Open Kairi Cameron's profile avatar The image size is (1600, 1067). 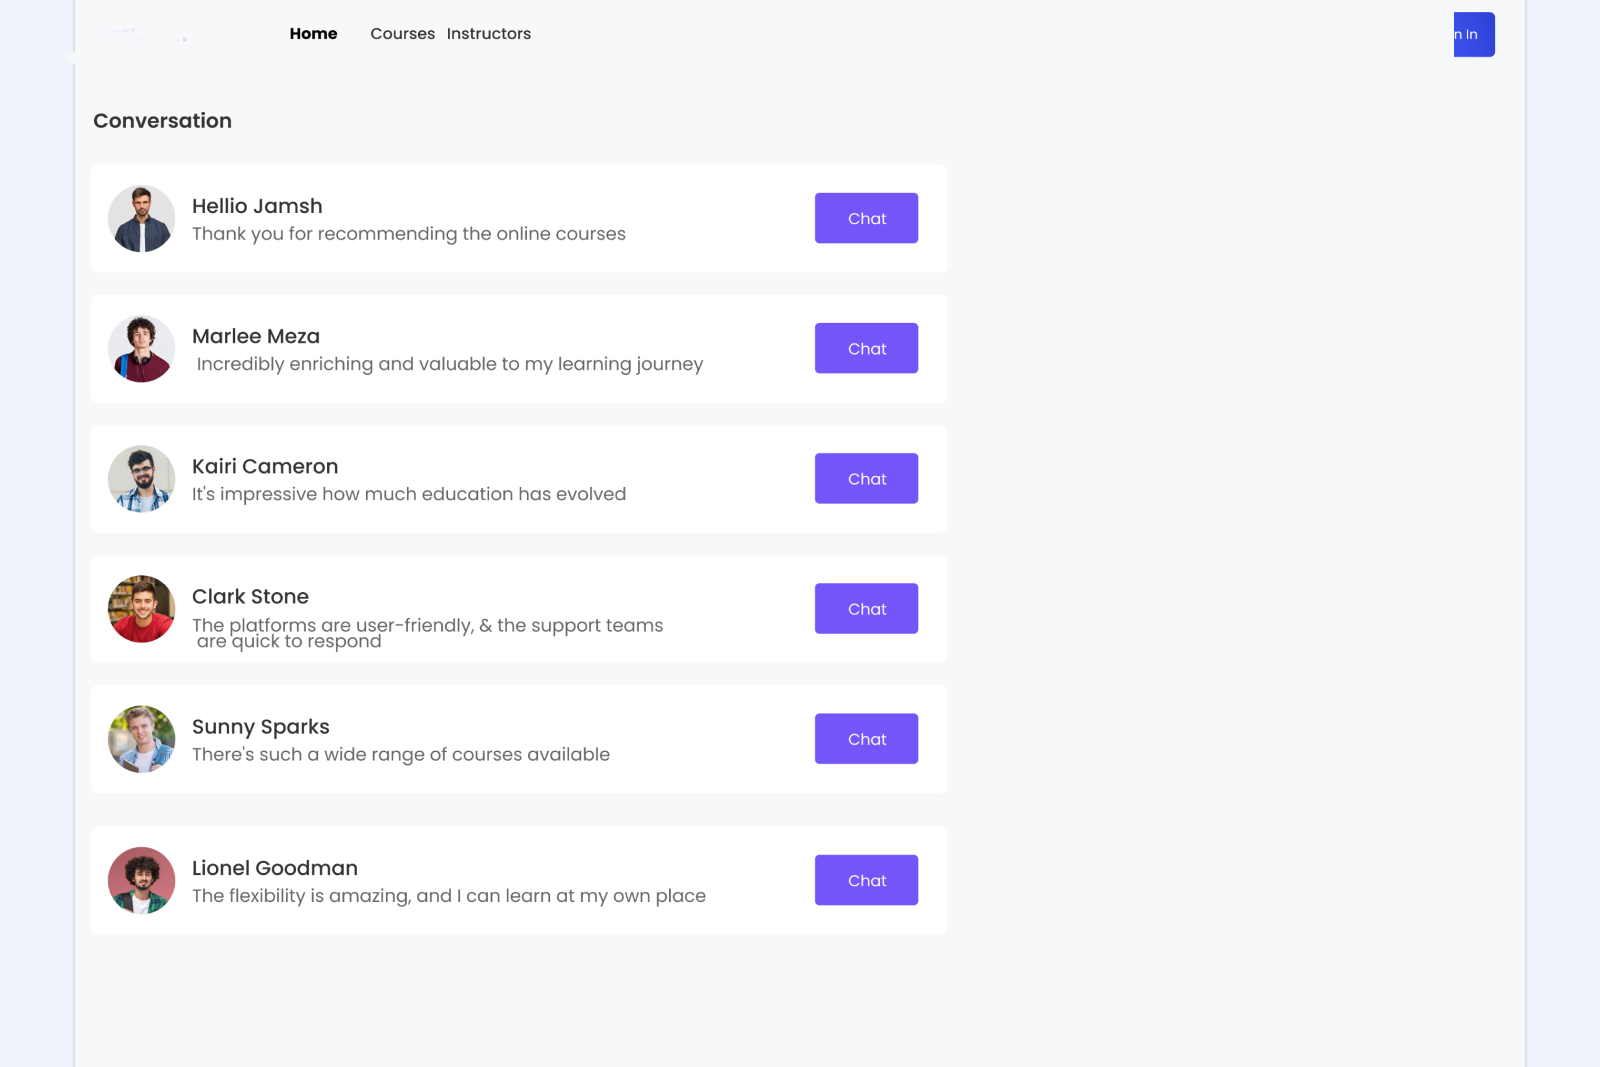(x=141, y=478)
